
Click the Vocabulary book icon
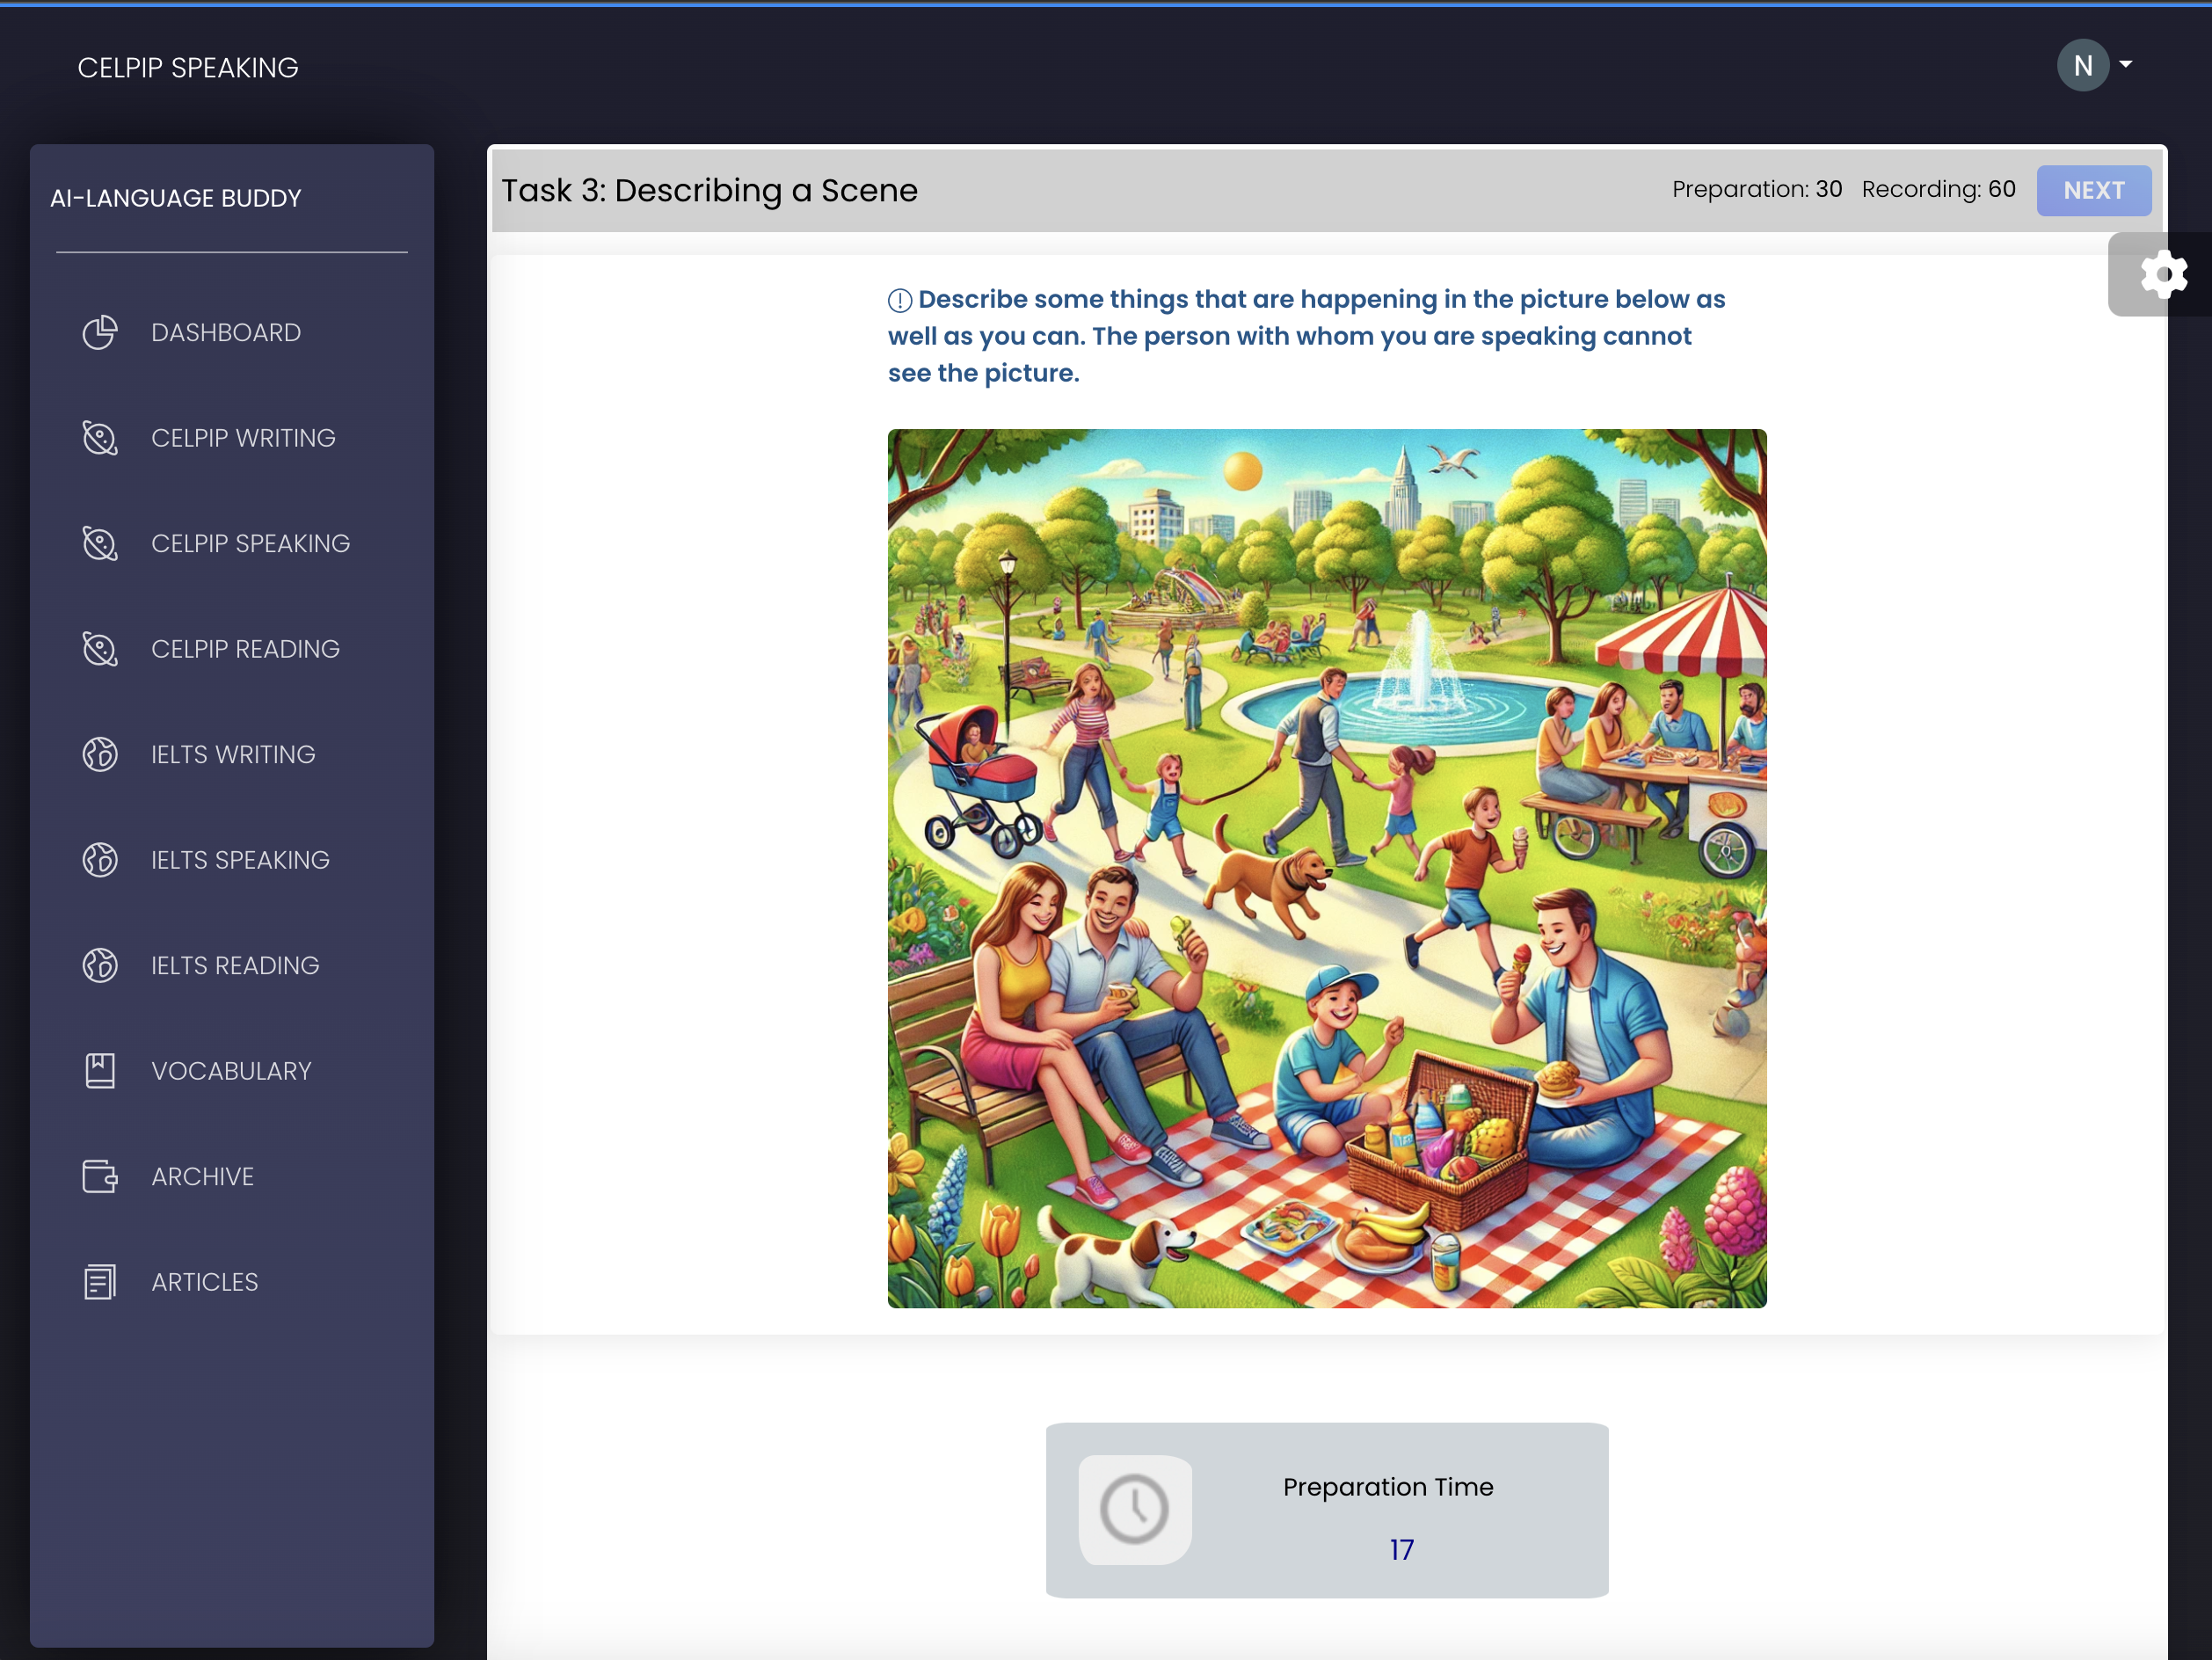(x=100, y=1071)
